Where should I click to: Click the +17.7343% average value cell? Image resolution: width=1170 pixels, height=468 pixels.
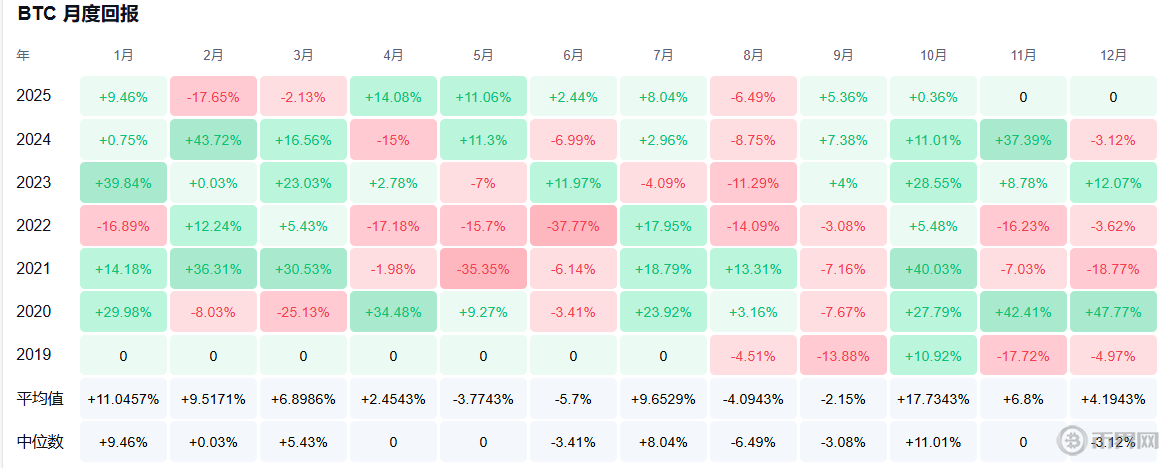point(933,398)
